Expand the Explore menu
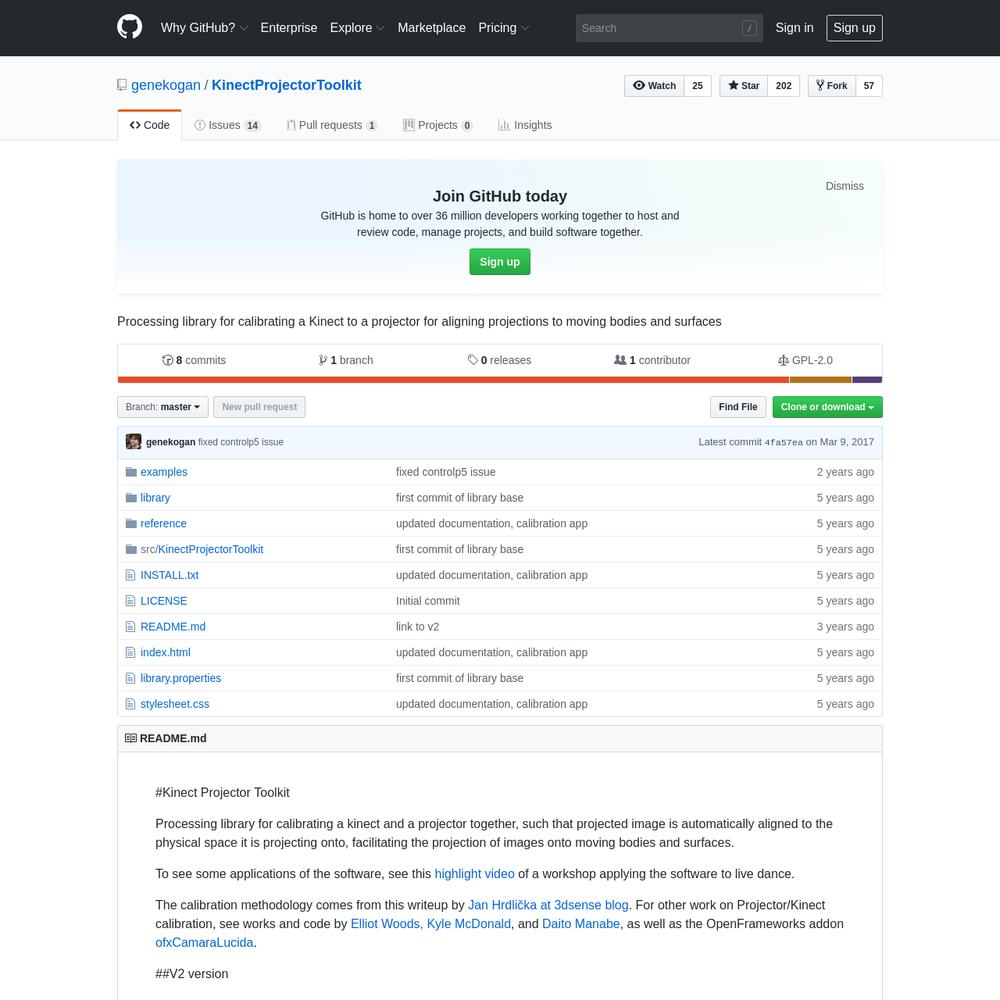Image resolution: width=1000 pixels, height=1000 pixels. pos(357,27)
